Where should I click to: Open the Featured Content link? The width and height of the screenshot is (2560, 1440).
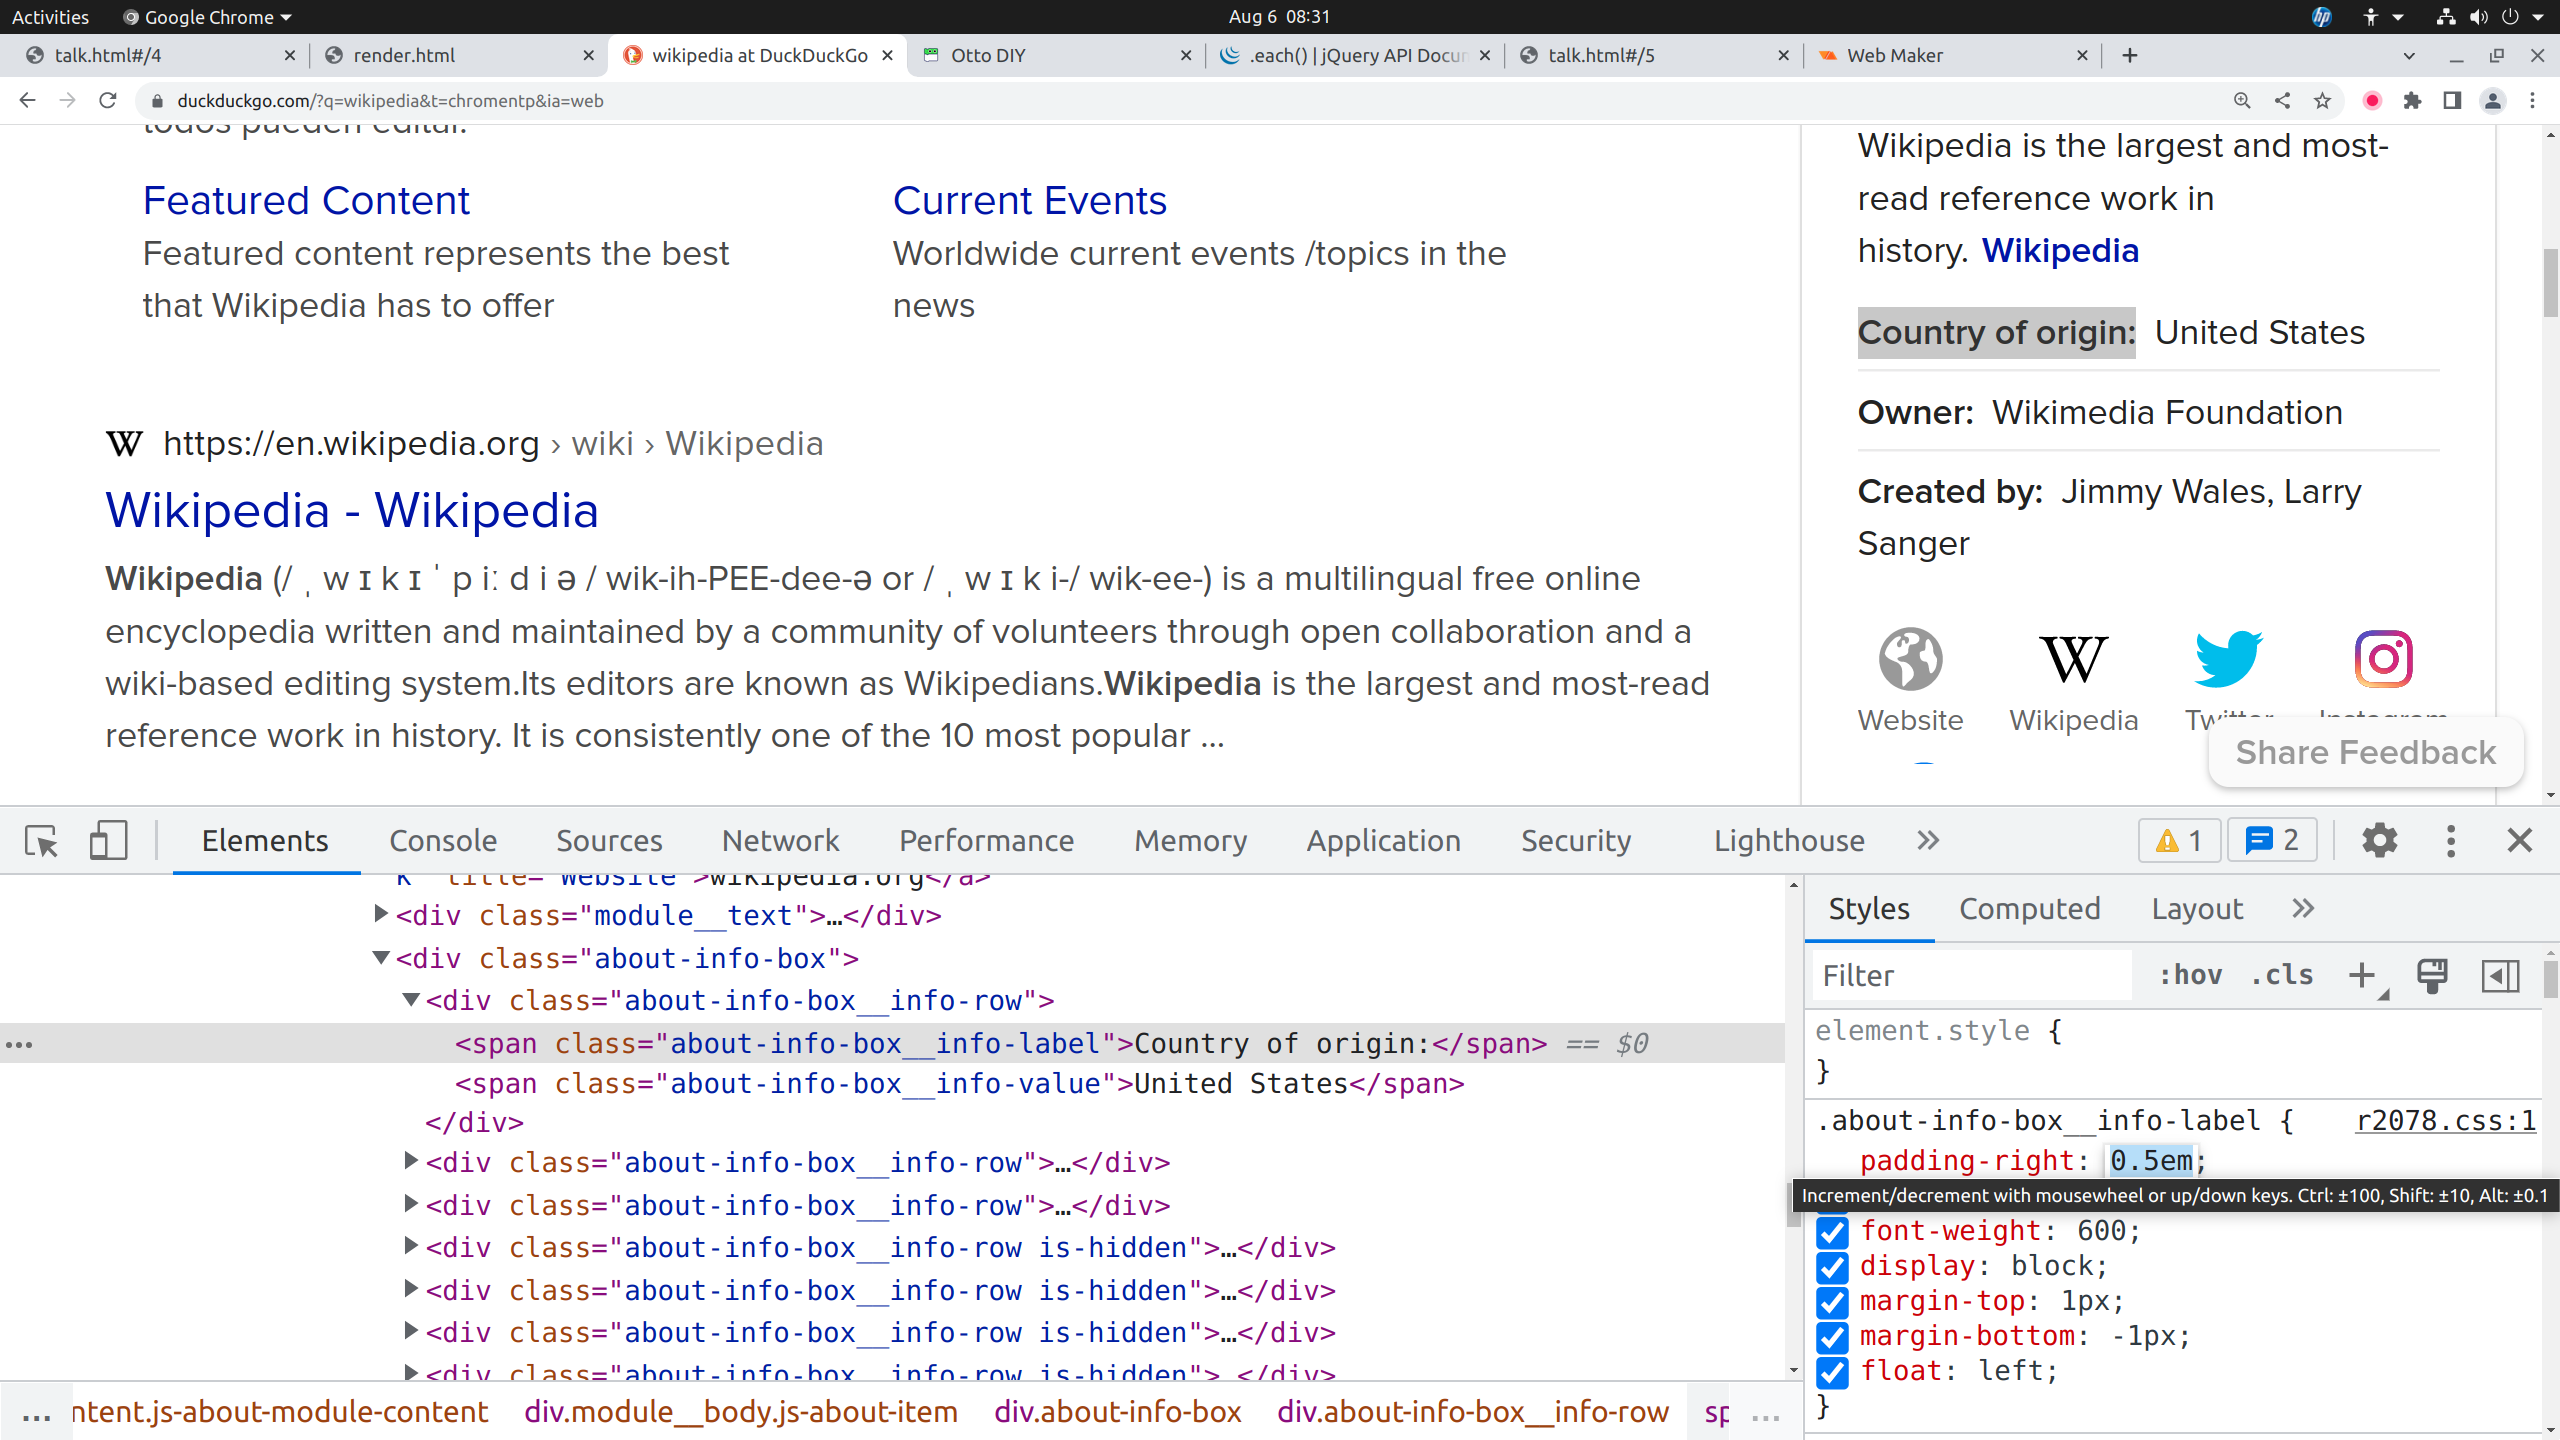tap(306, 201)
